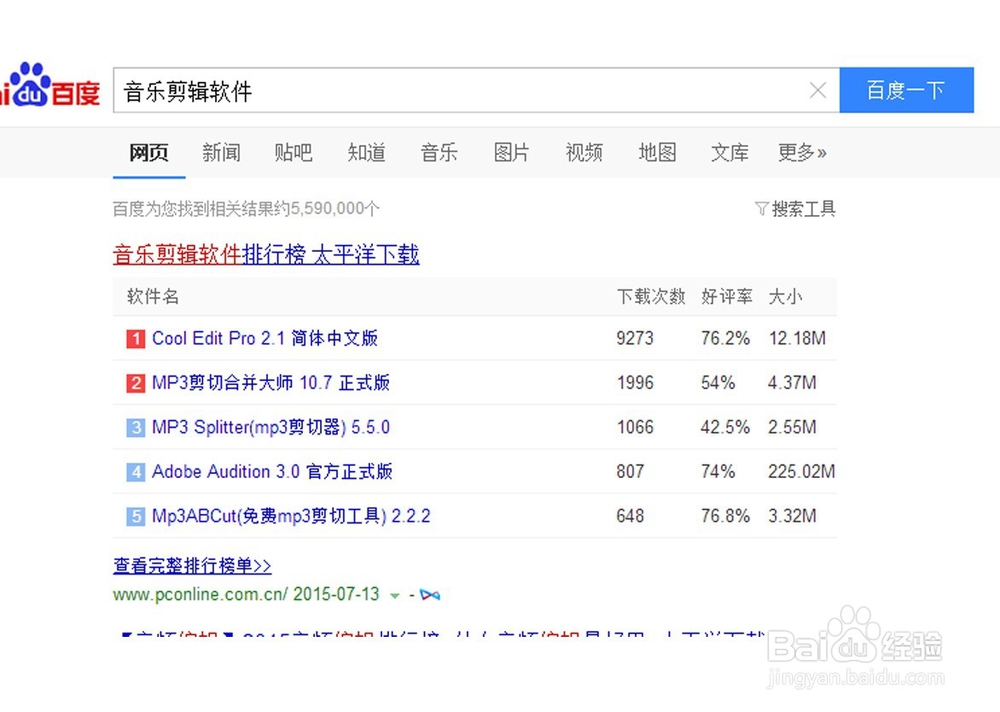This screenshot has width=1000, height=712.
Task: Click the 下载次数 column header
Action: point(651,297)
